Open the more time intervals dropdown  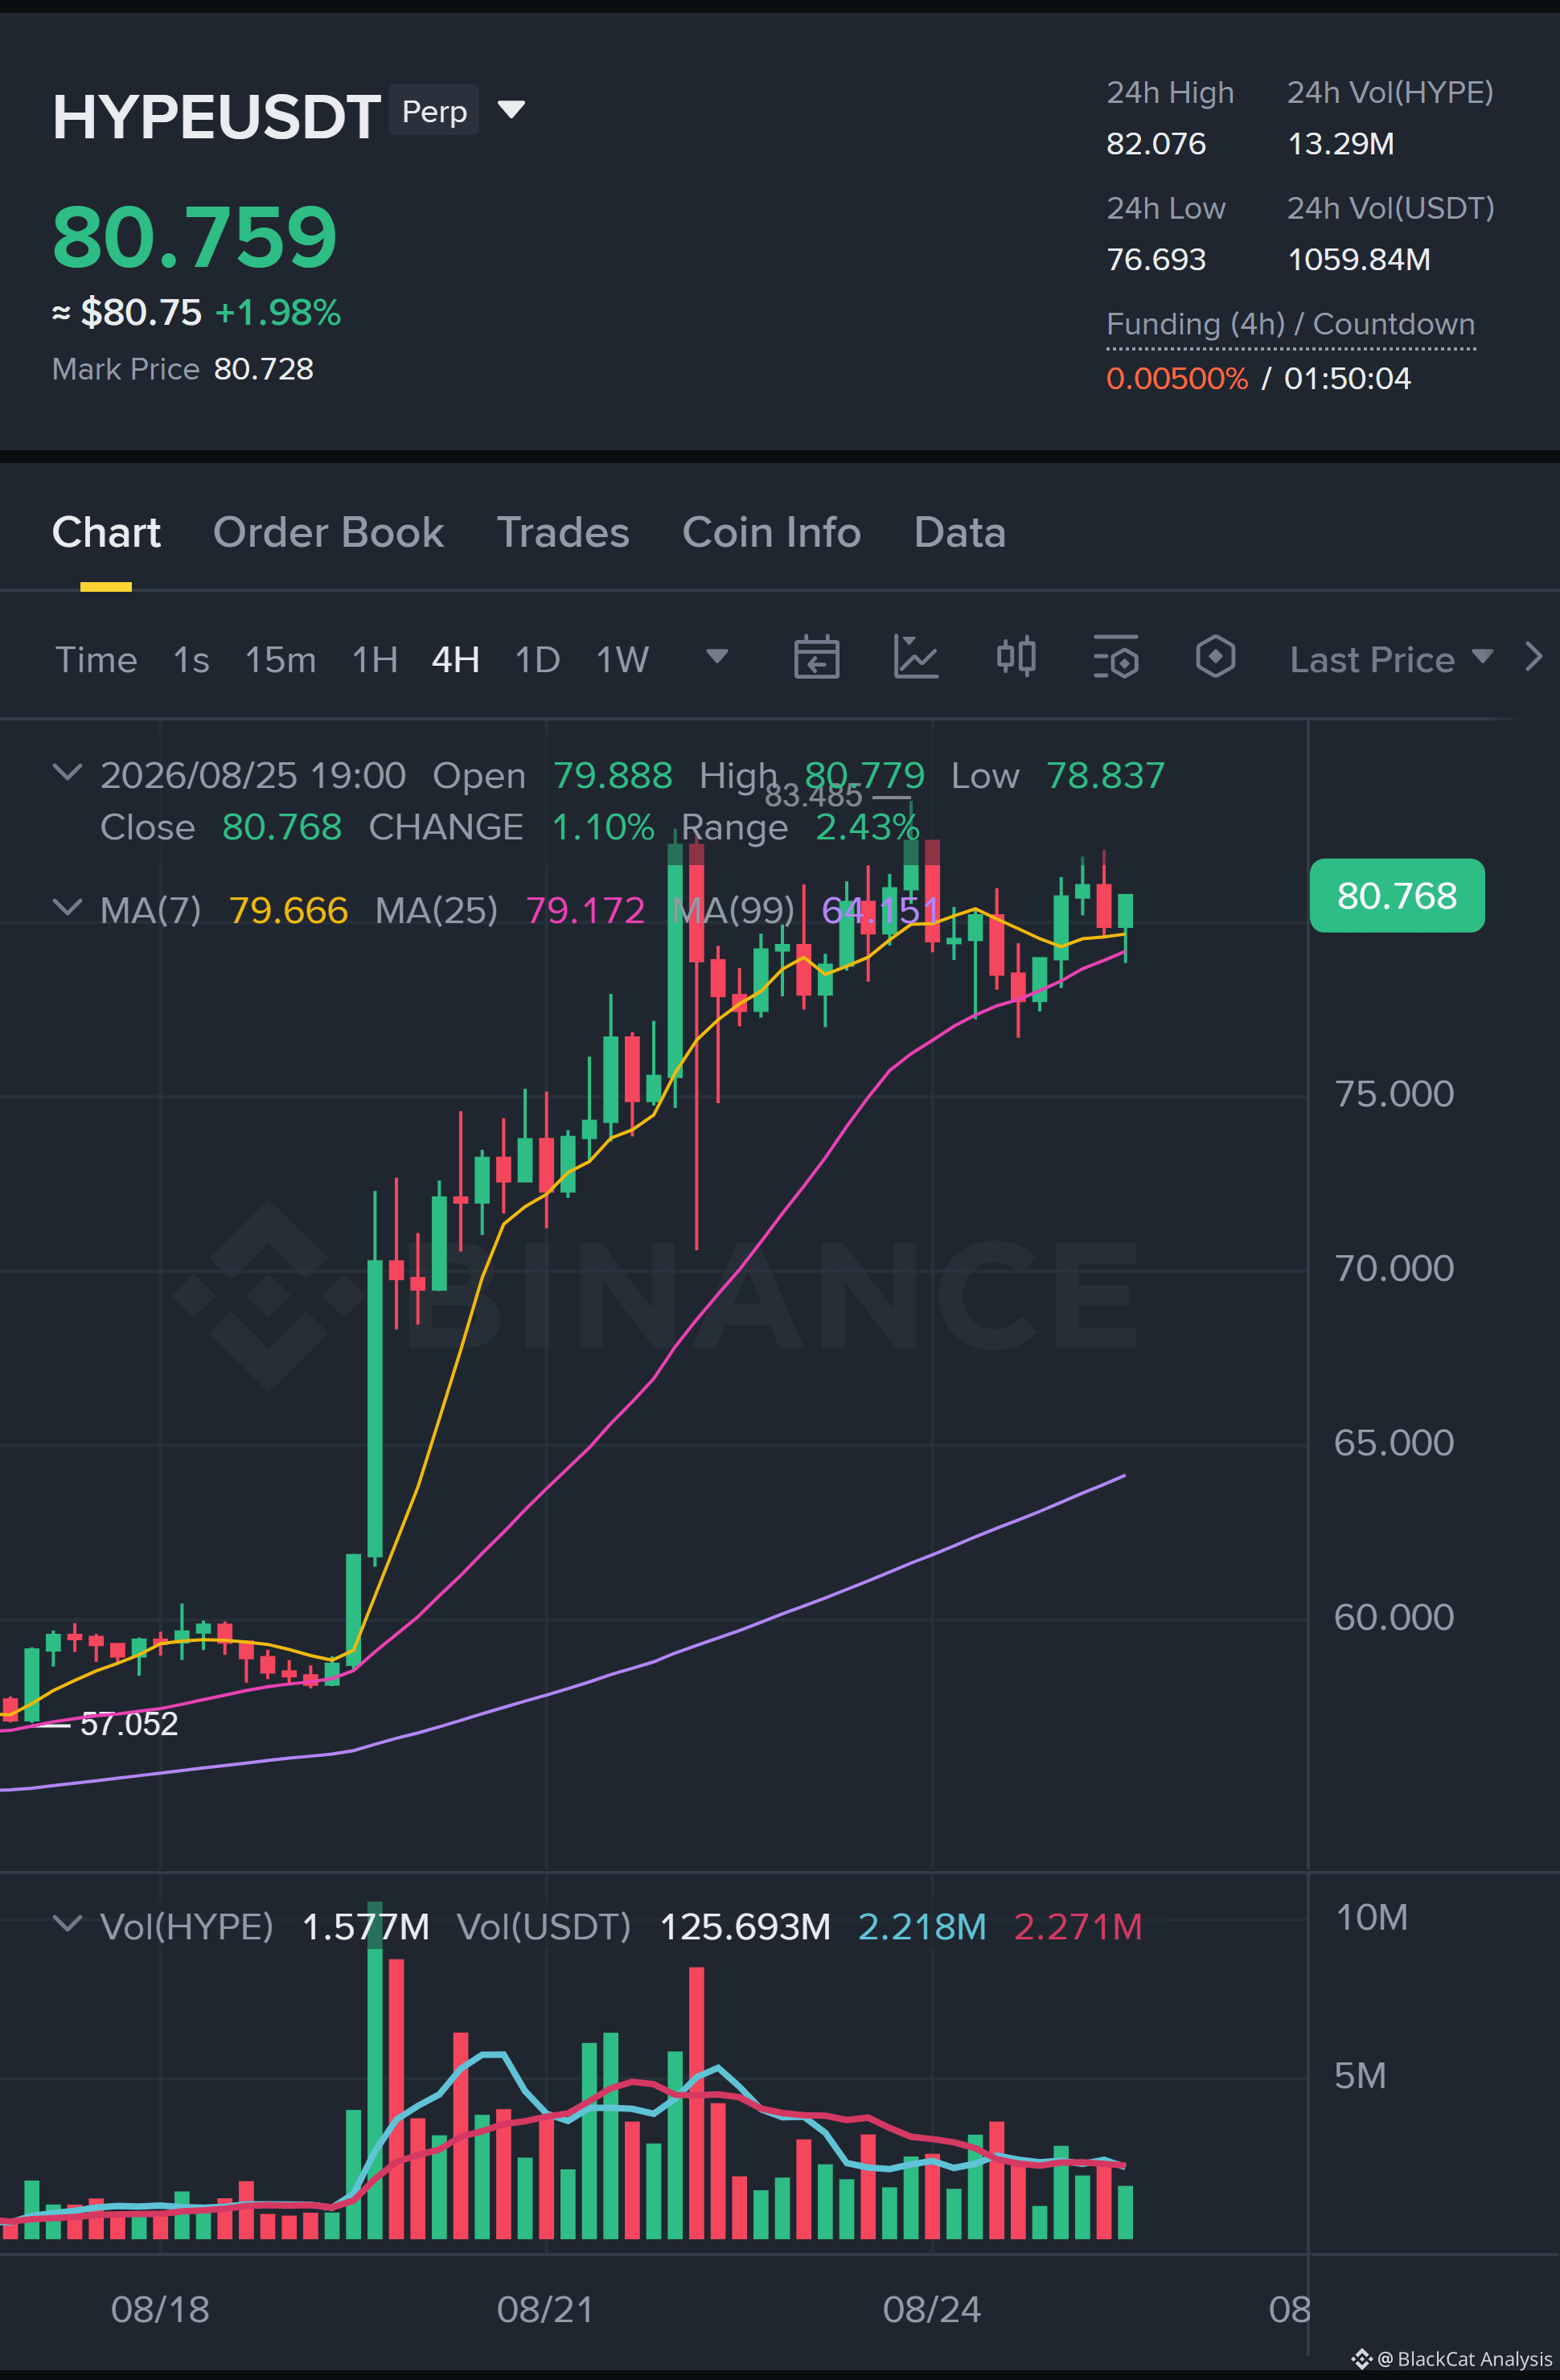point(717,657)
